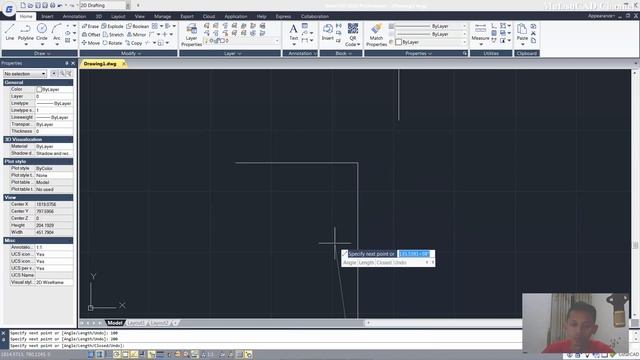Switch to the Insert ribbon tab
The width and height of the screenshot is (640, 360).
[x=47, y=16]
